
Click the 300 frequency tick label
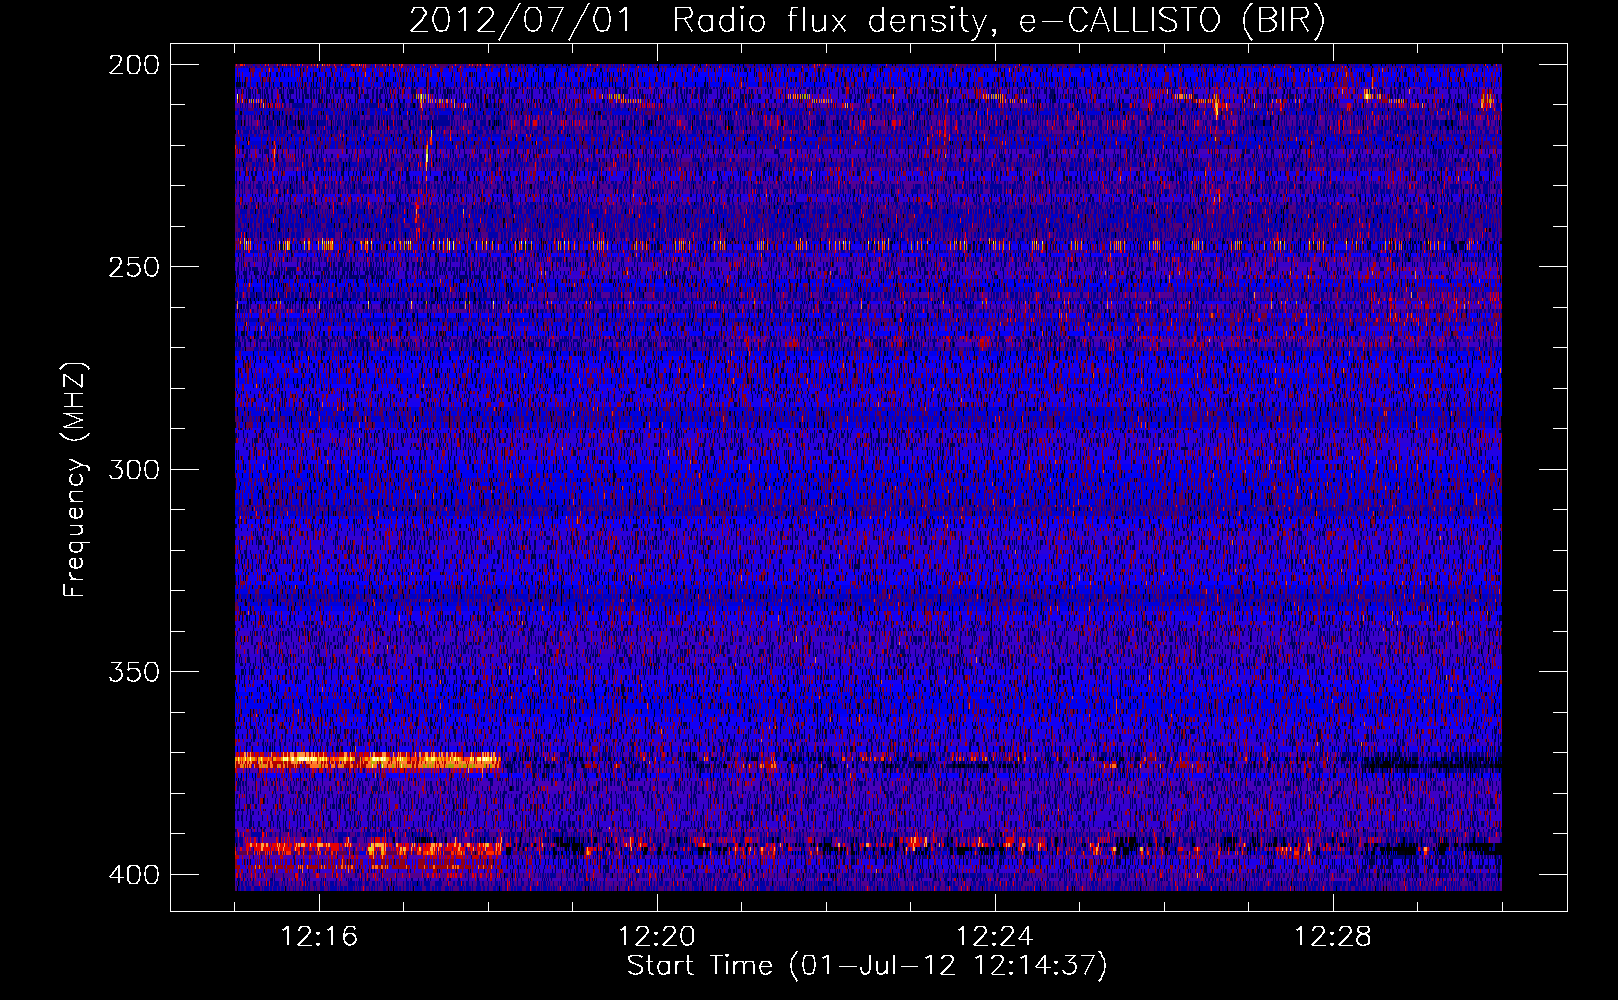pos(133,469)
